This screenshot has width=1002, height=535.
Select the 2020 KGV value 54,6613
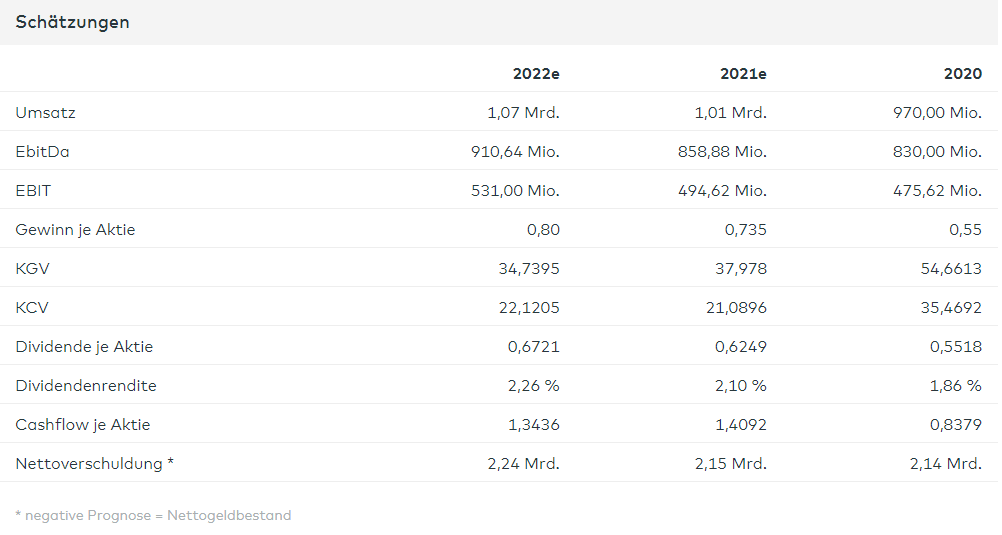pyautogui.click(x=948, y=269)
